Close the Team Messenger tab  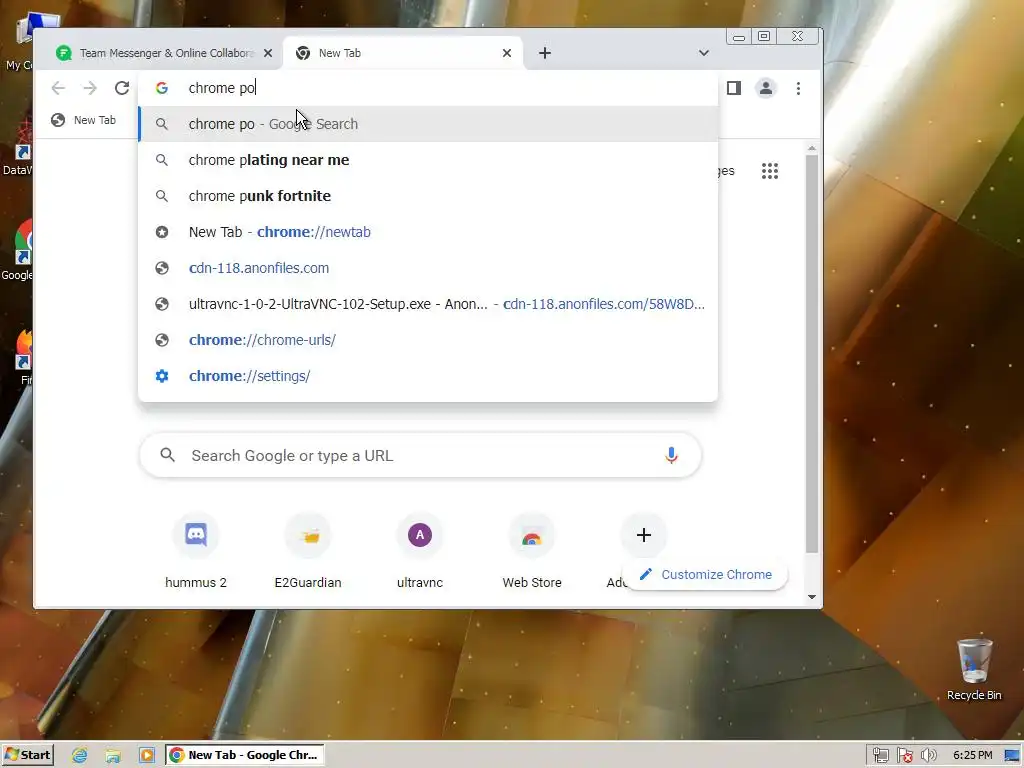tap(268, 53)
